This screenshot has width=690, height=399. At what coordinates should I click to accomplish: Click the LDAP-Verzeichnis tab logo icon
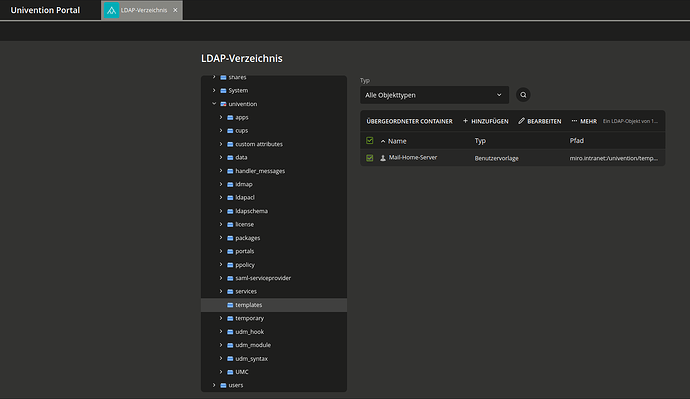coord(111,10)
